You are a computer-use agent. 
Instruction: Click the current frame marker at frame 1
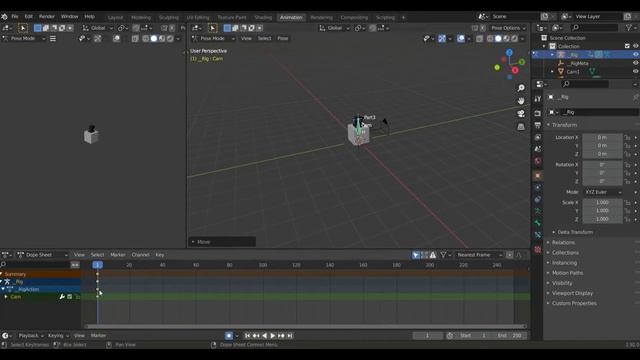(x=98, y=265)
